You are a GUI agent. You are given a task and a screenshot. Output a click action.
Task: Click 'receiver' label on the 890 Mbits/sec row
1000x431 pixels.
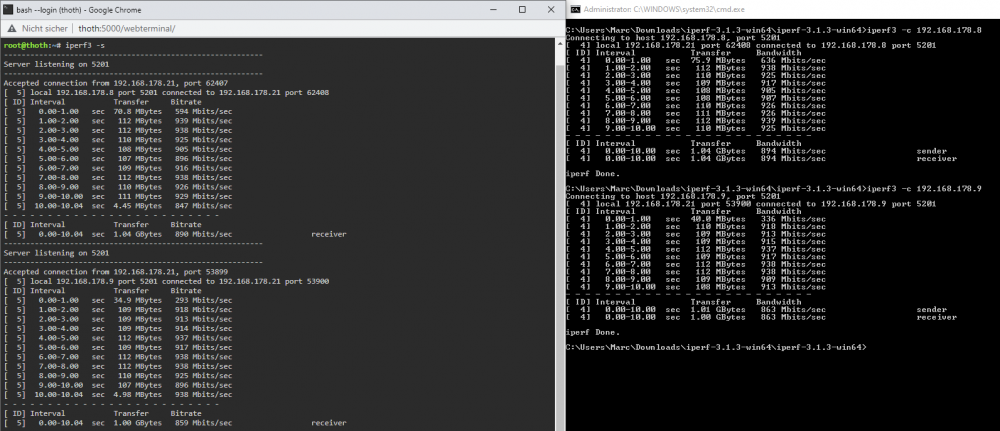[x=329, y=234]
